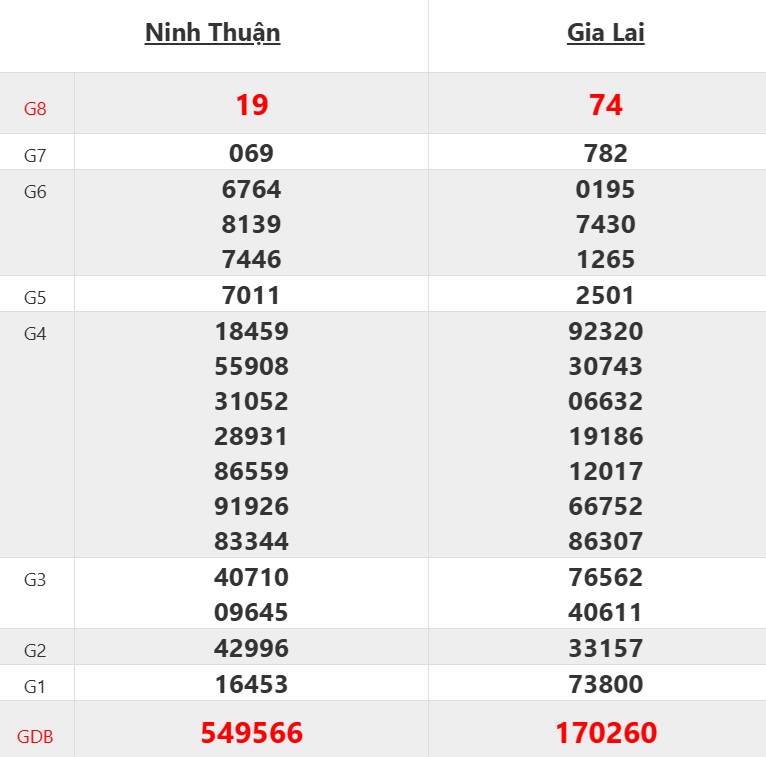
Task: Click the G2 result 33157
Action: point(606,649)
